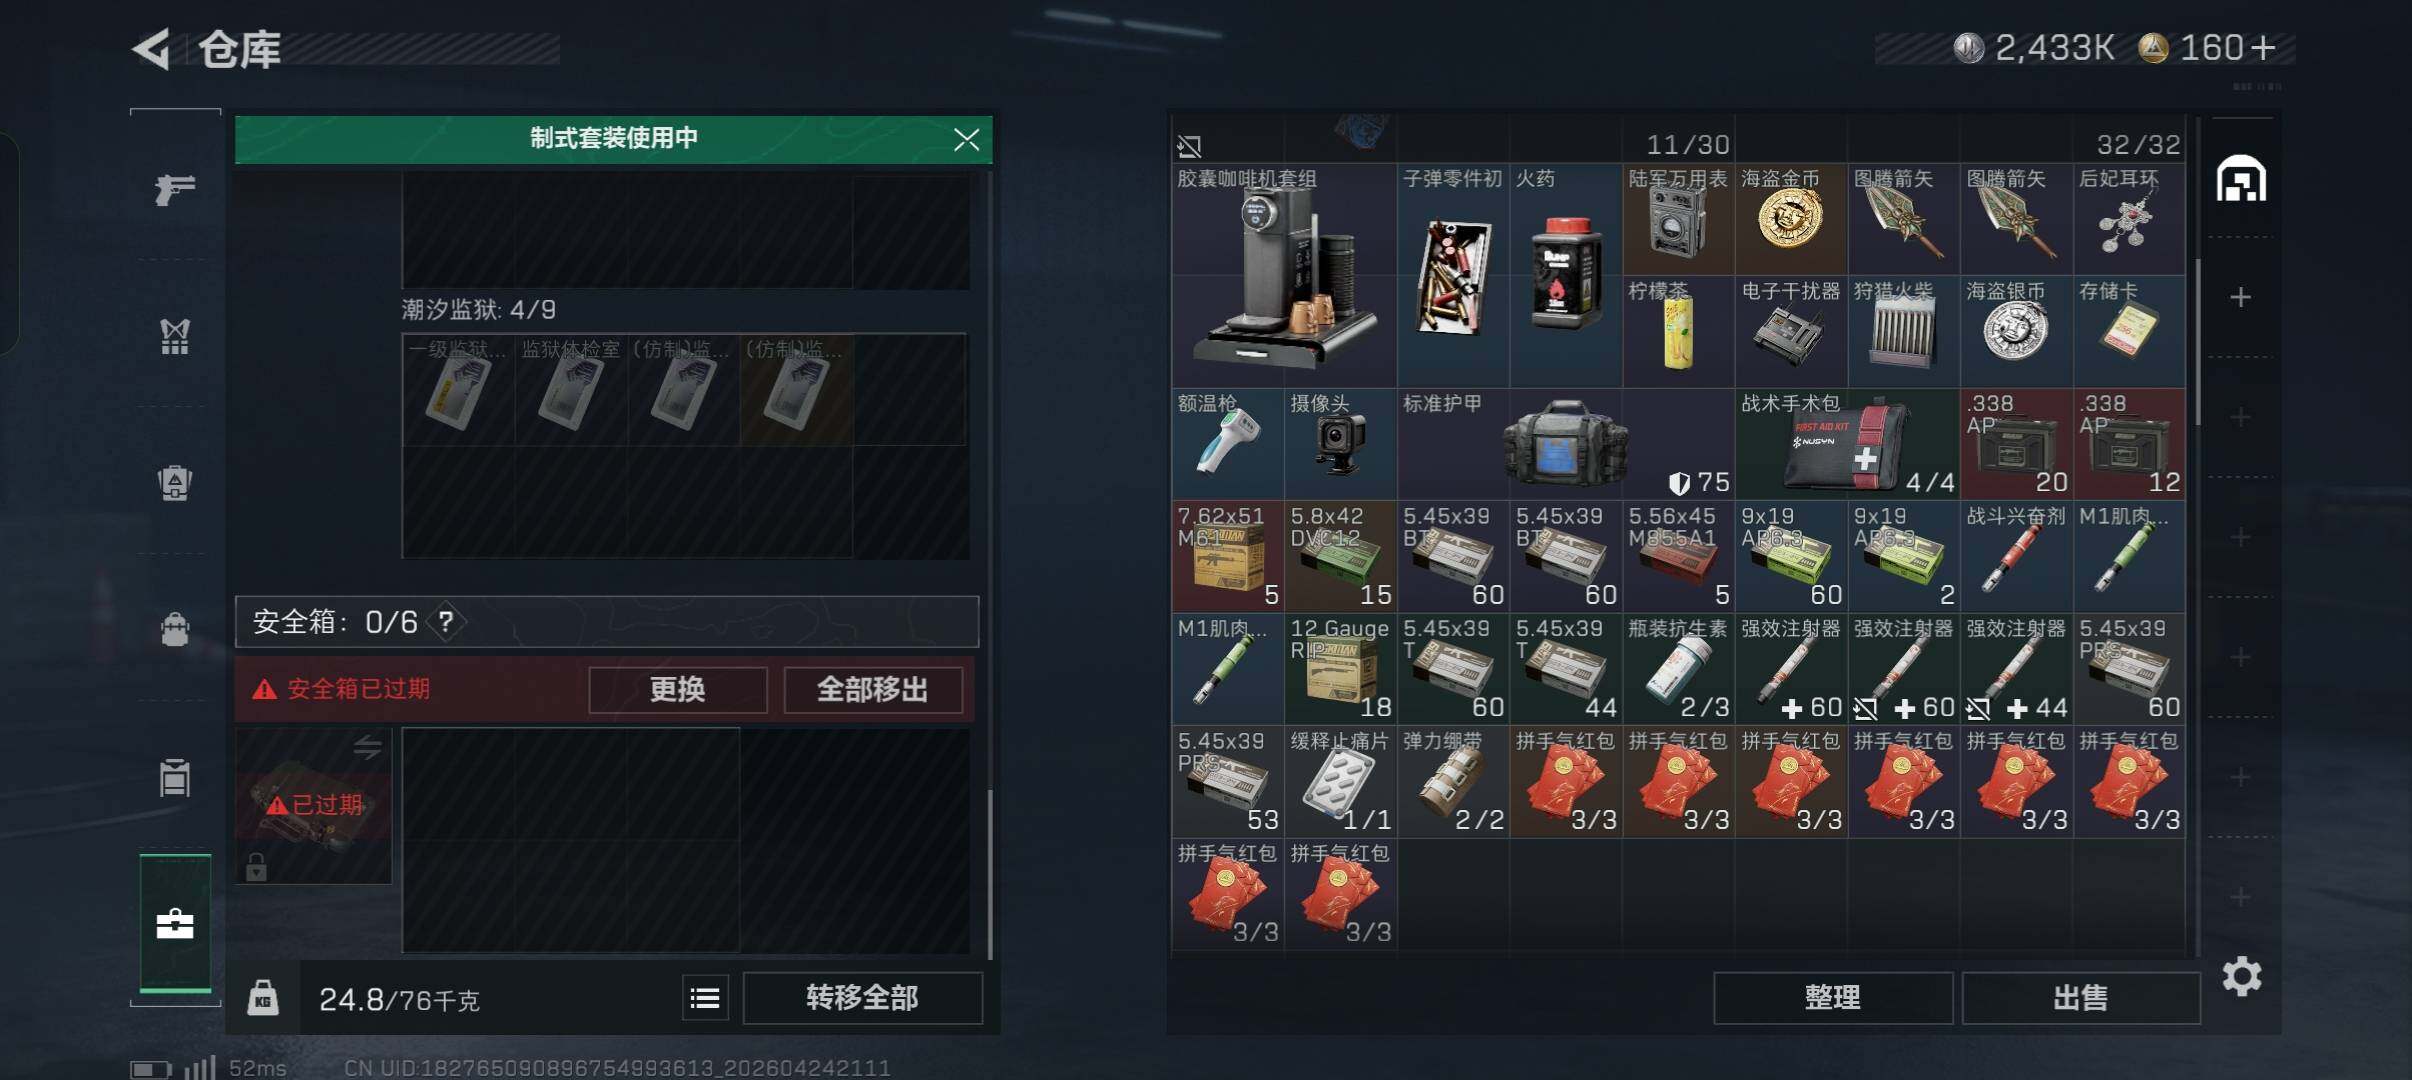The image size is (2412, 1080).
Task: Click 转移全部 to transfer everything
Action: [862, 998]
